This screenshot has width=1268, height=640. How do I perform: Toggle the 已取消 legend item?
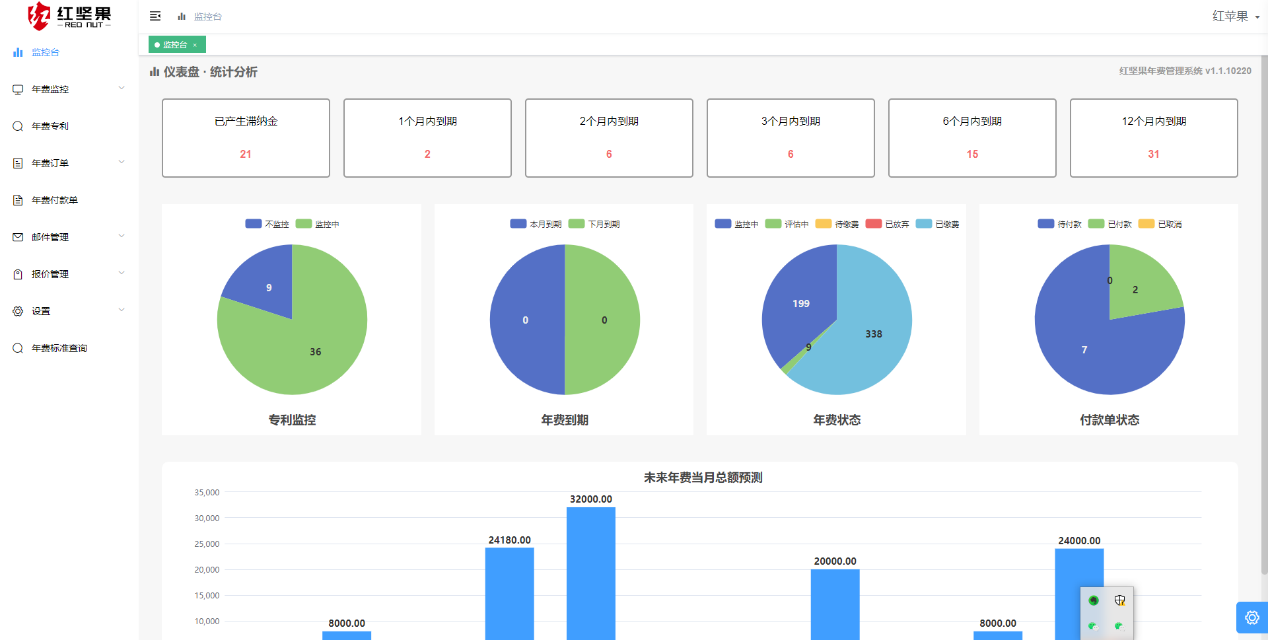tap(1160, 224)
